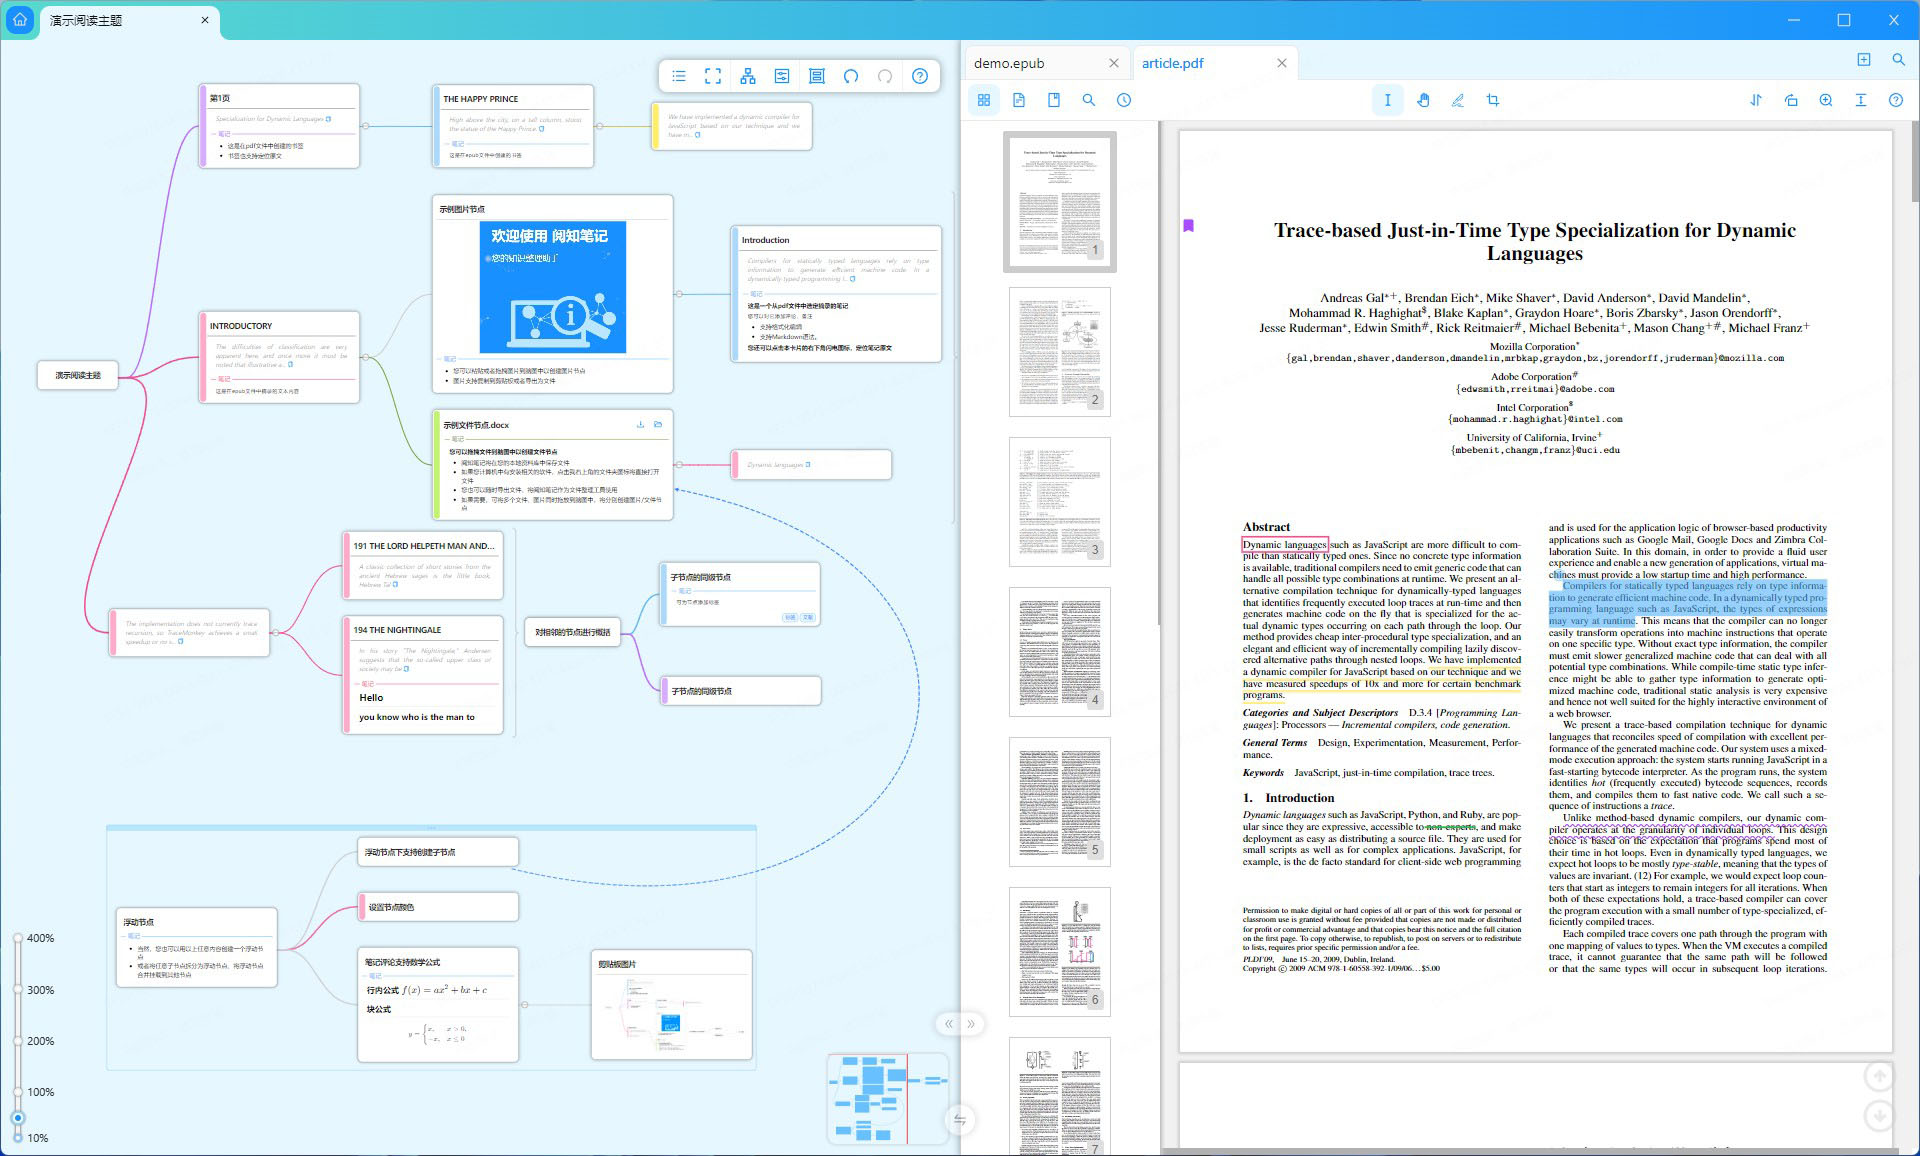This screenshot has height=1156, width=1920.
Task: Click the home button in the title bar
Action: pos(20,20)
